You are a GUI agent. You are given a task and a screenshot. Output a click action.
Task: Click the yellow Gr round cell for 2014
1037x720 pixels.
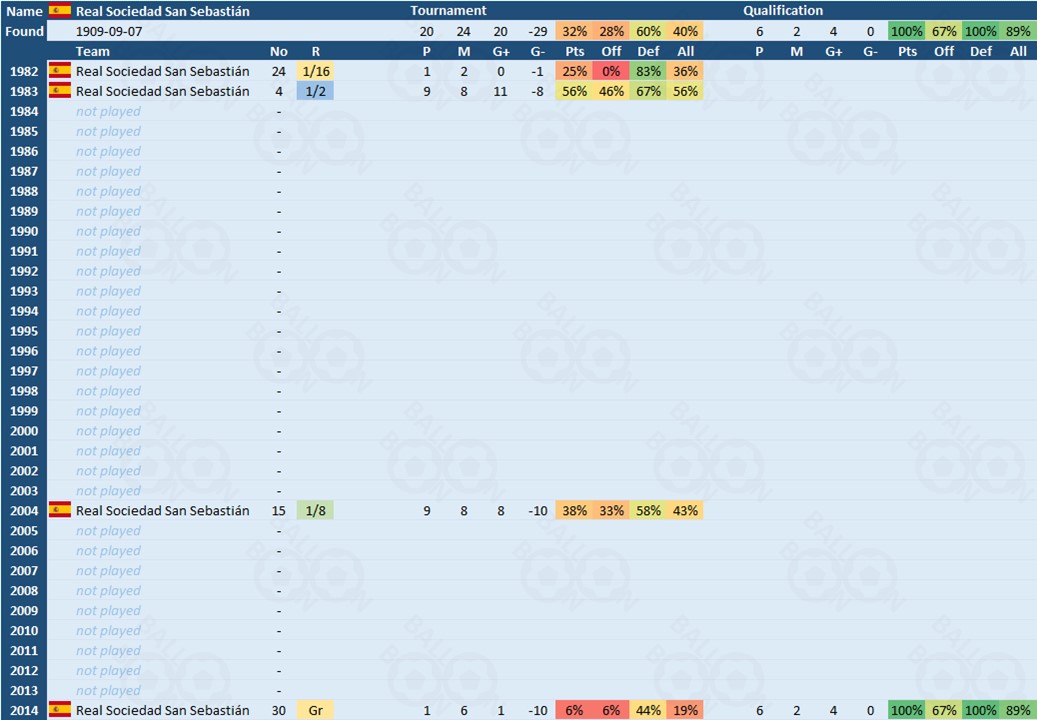coord(316,710)
